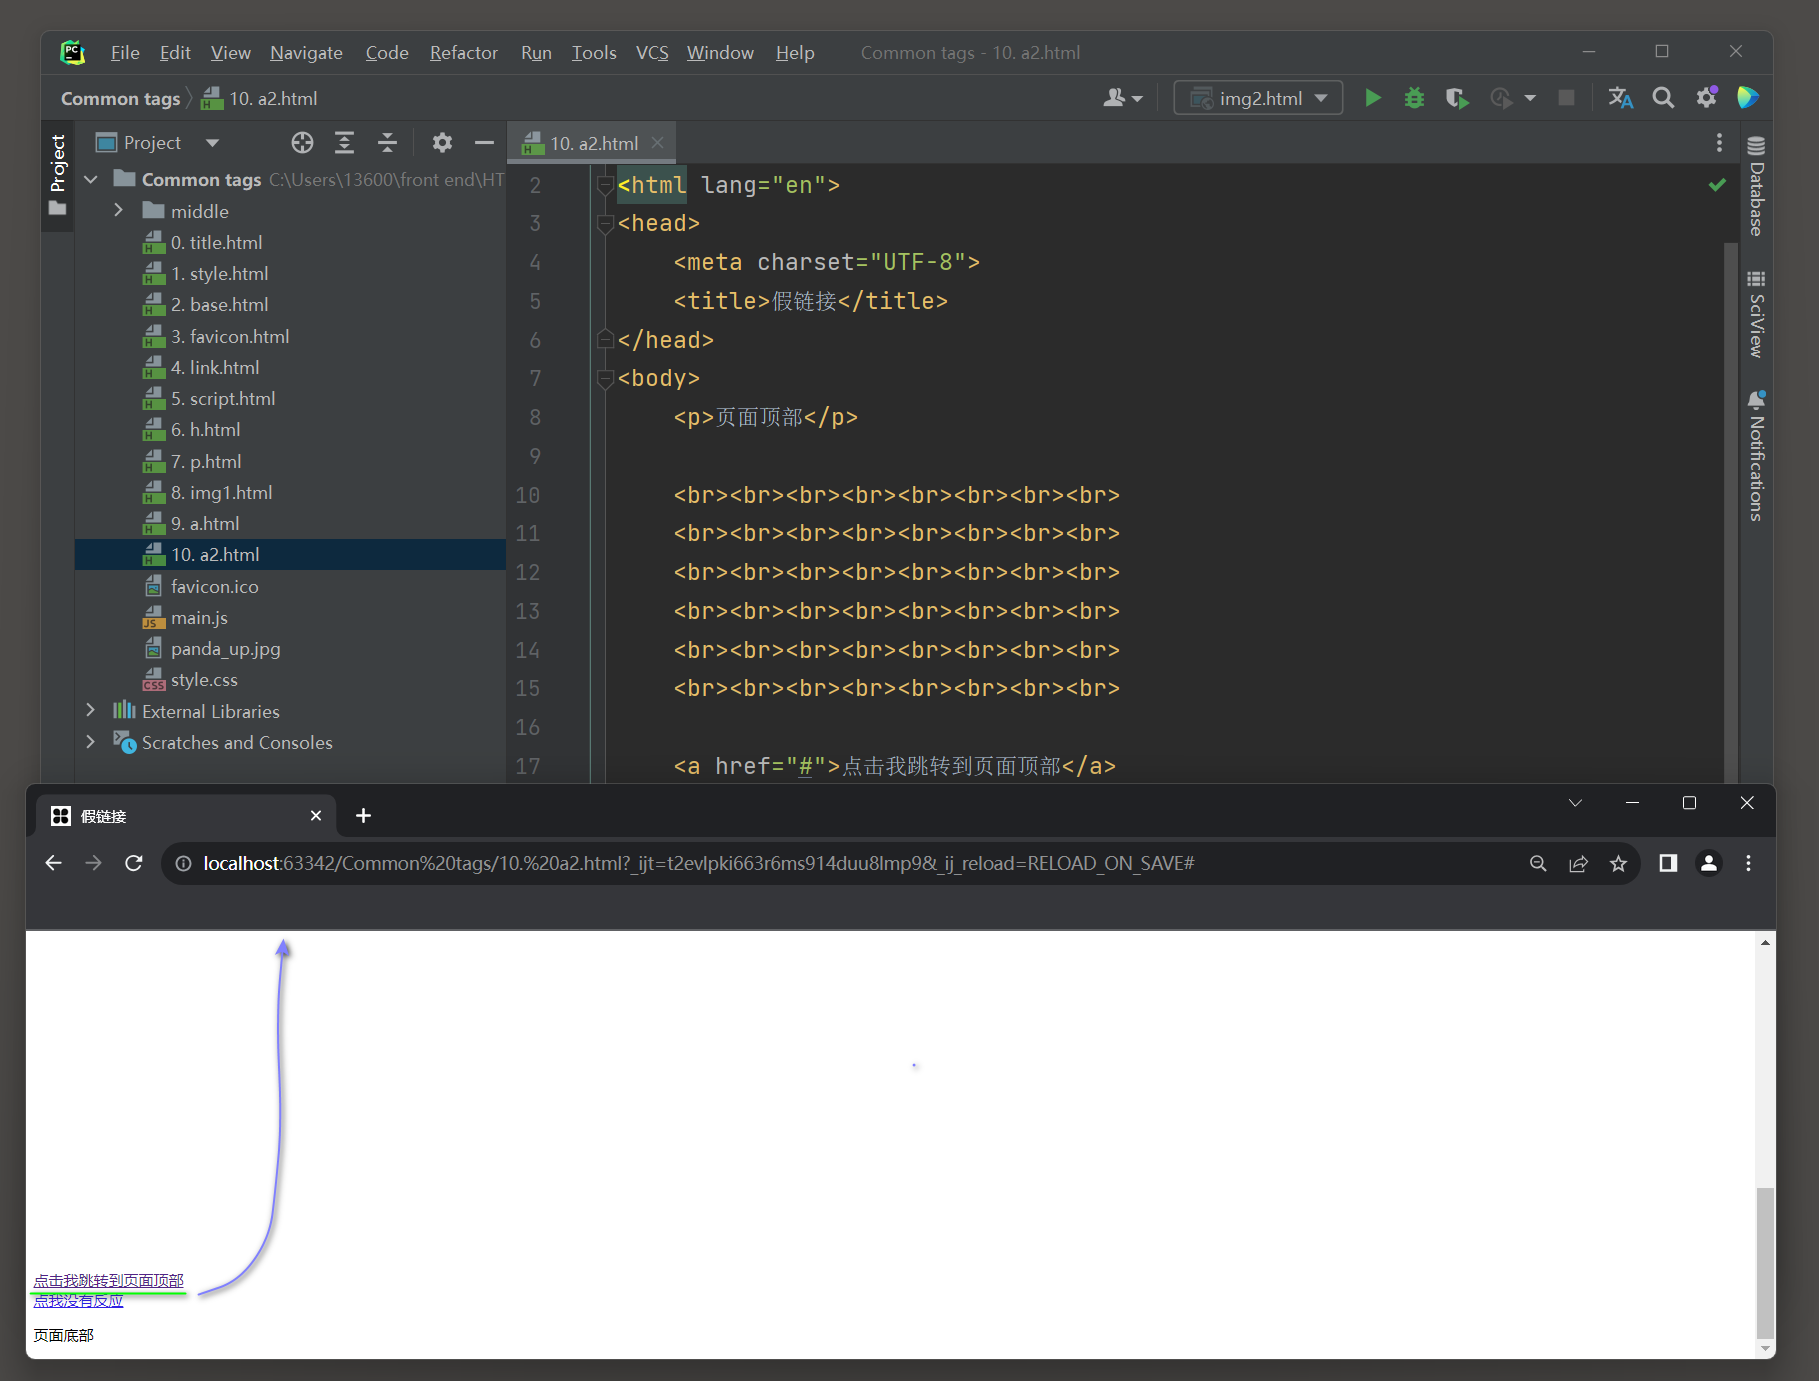Click Common tags breadcrumb
This screenshot has width=1819, height=1381.
[120, 98]
